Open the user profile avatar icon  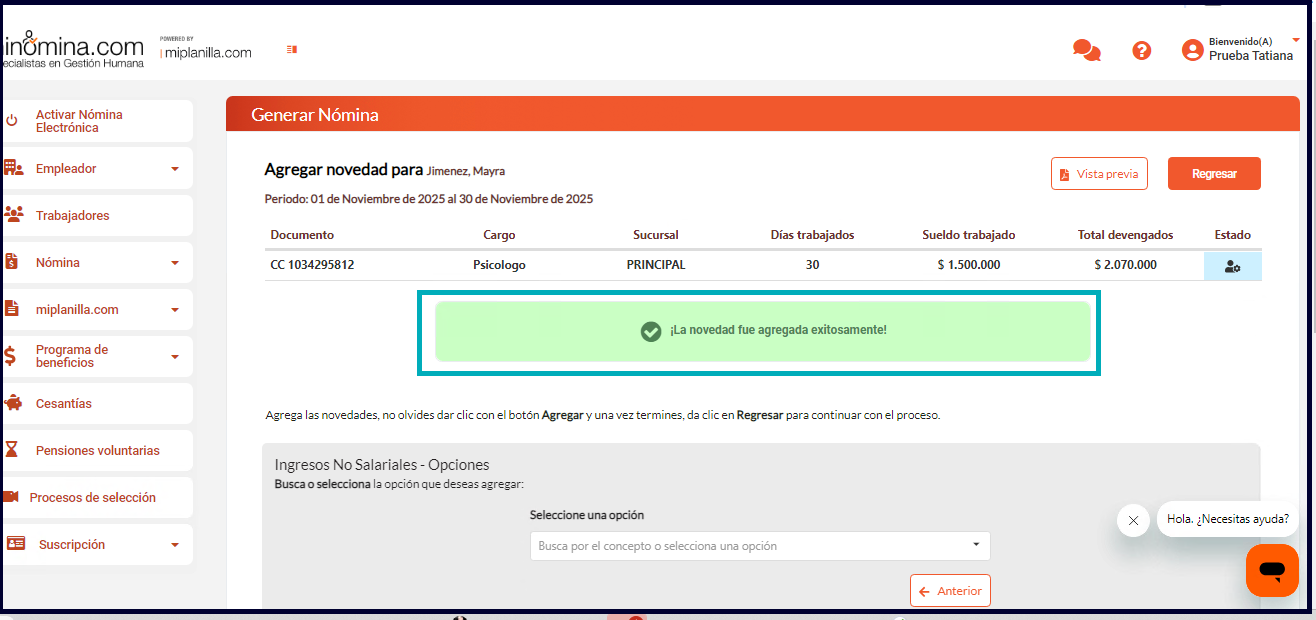point(1192,50)
